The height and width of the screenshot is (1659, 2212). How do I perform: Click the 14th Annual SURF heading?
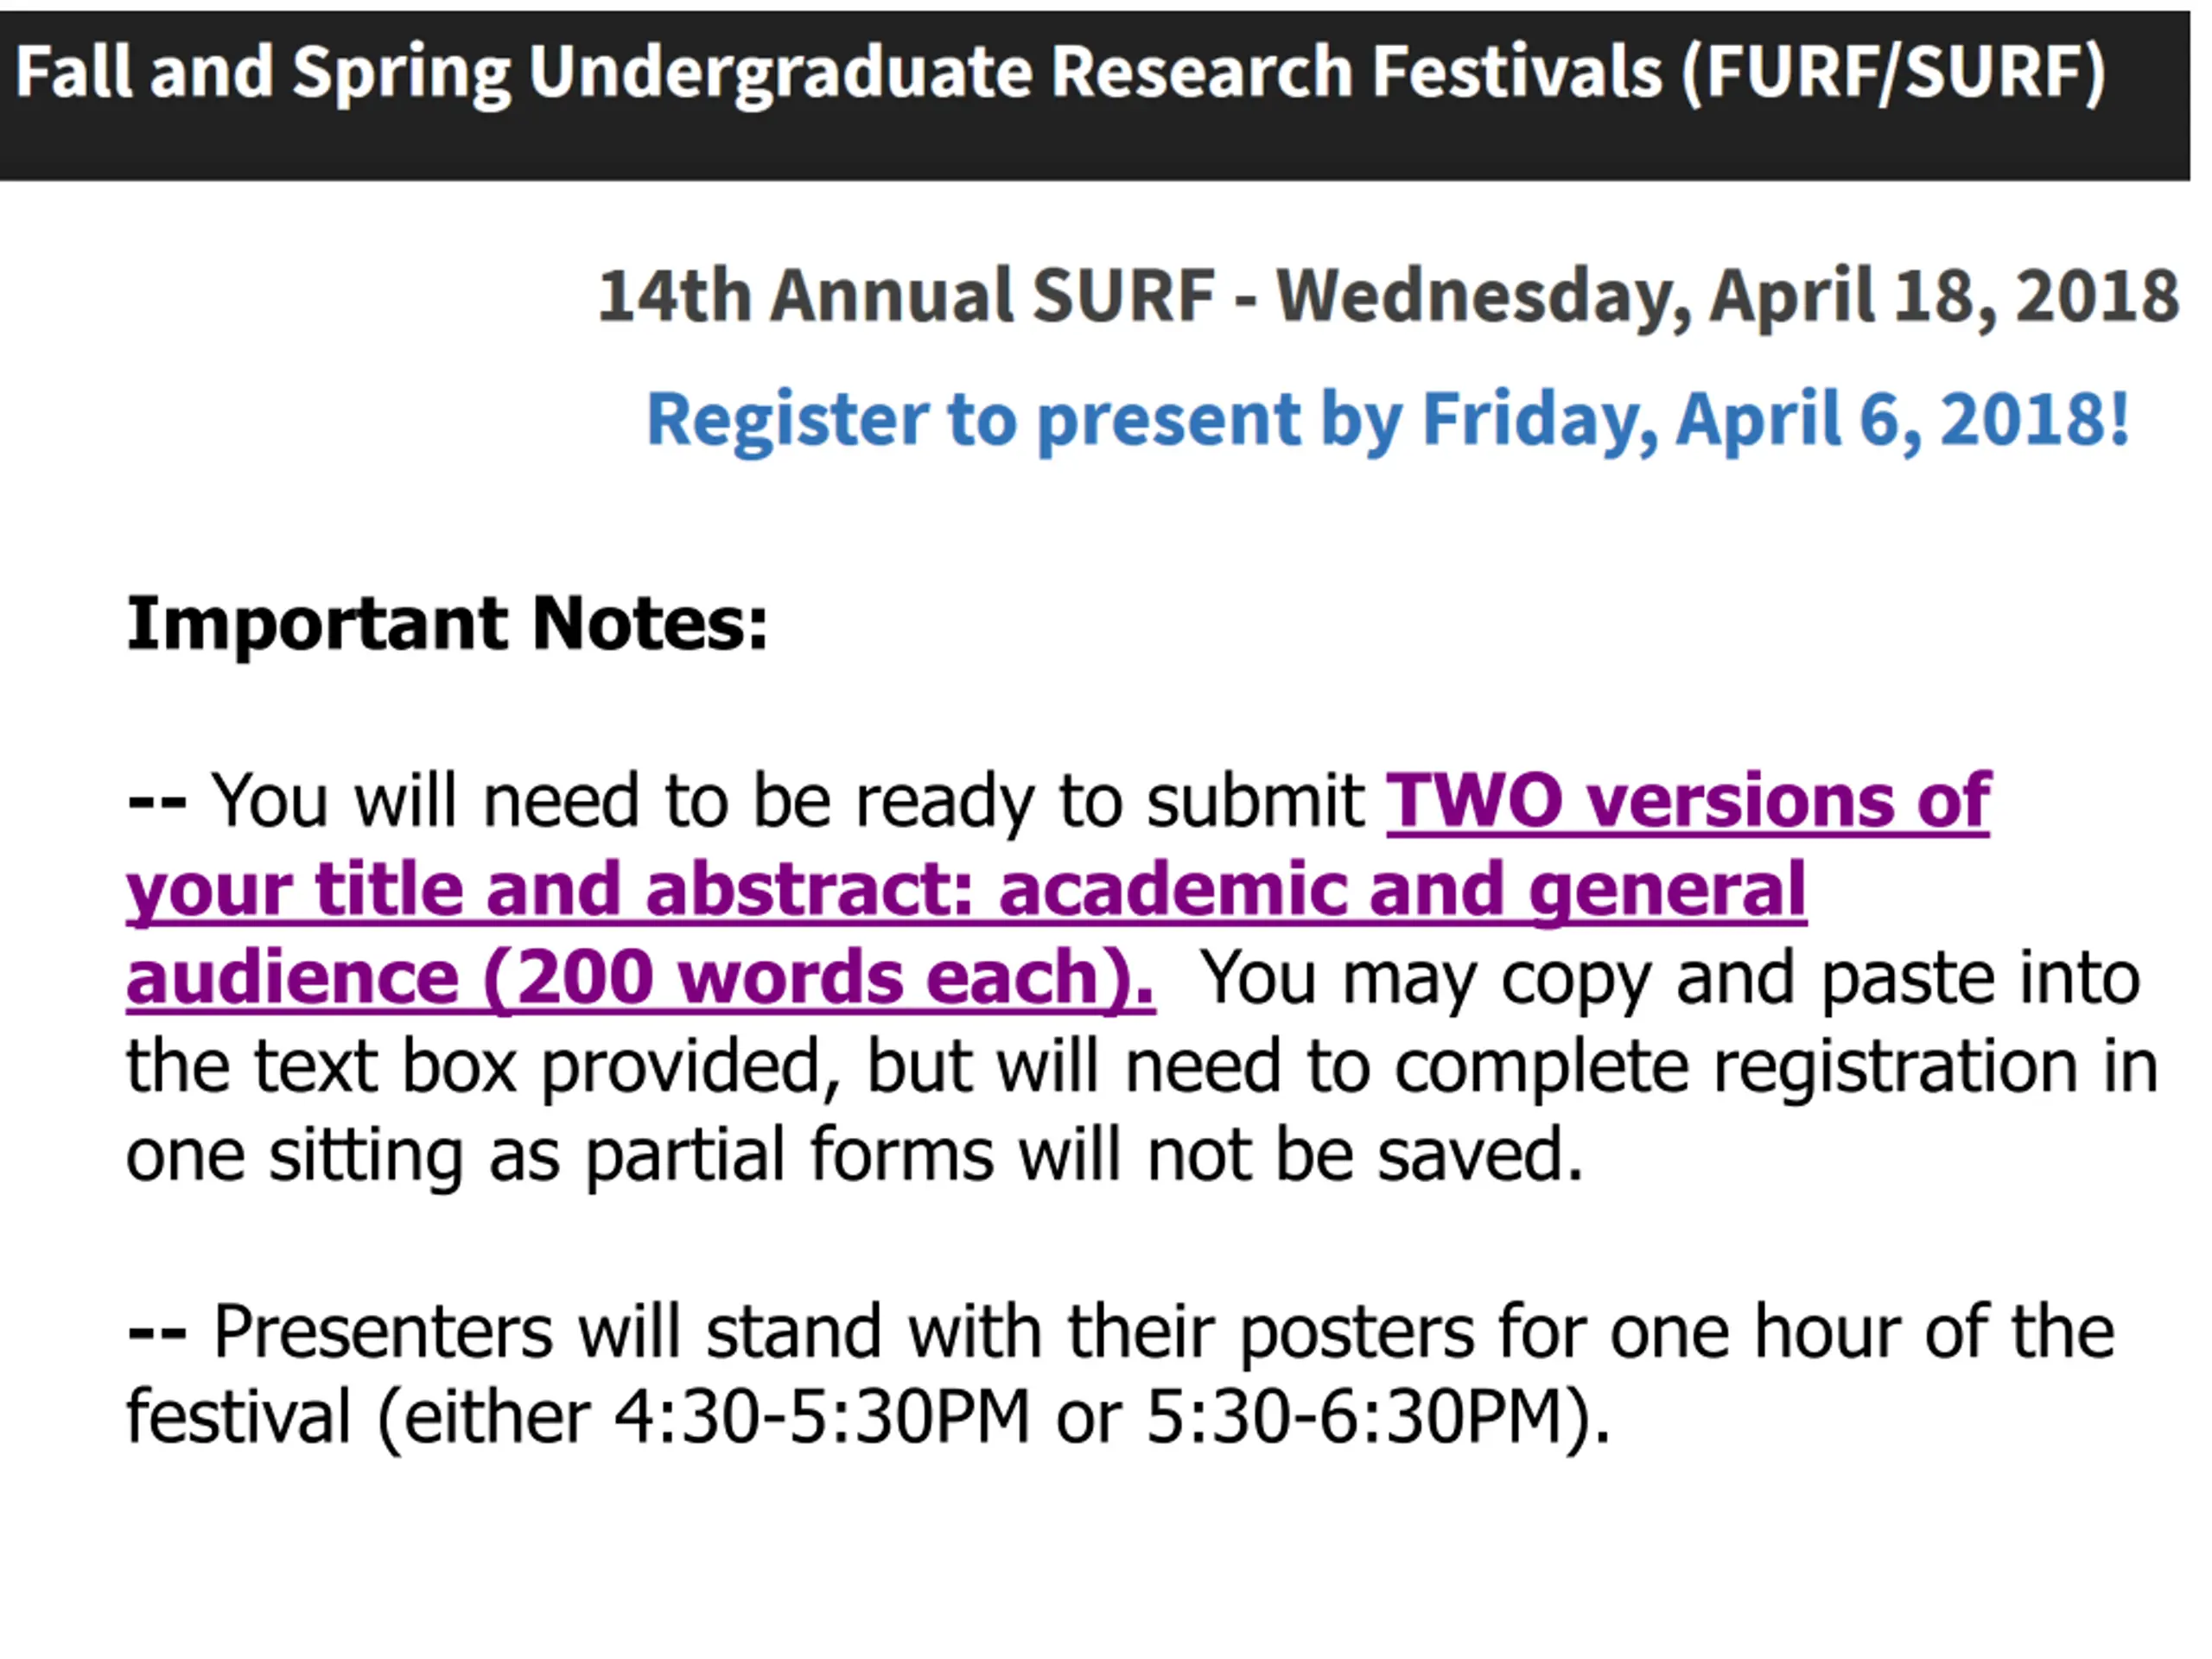(1389, 297)
